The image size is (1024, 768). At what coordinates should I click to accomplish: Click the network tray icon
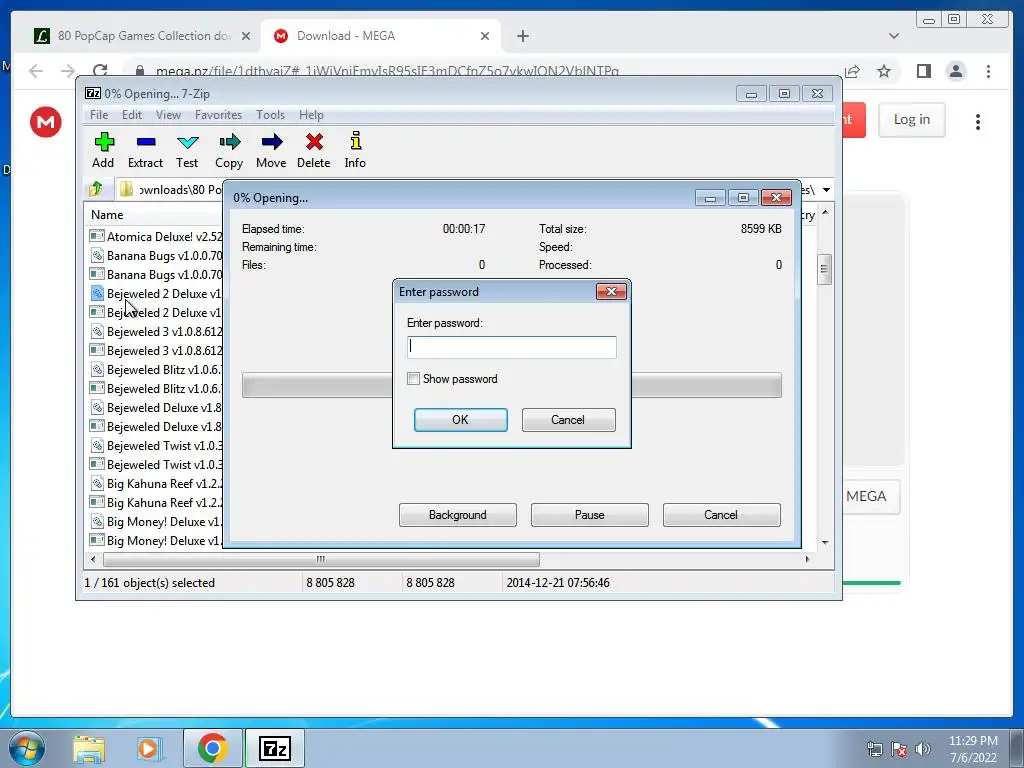coord(874,749)
